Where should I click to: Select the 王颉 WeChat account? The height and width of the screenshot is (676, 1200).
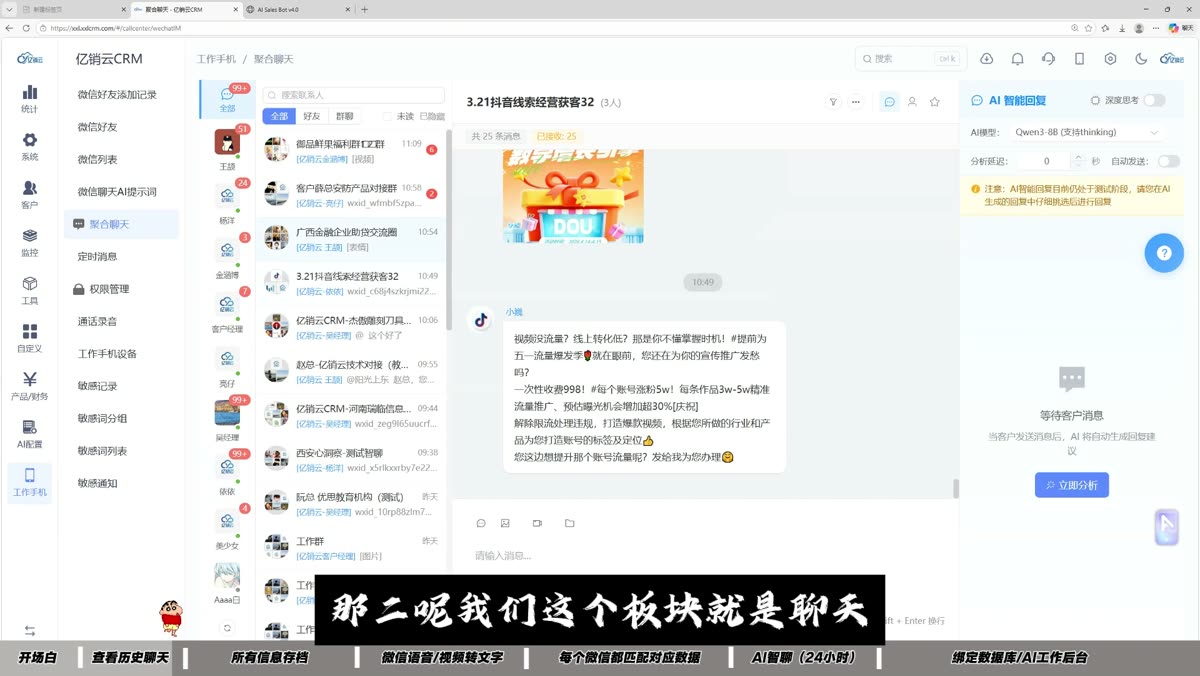[227, 148]
